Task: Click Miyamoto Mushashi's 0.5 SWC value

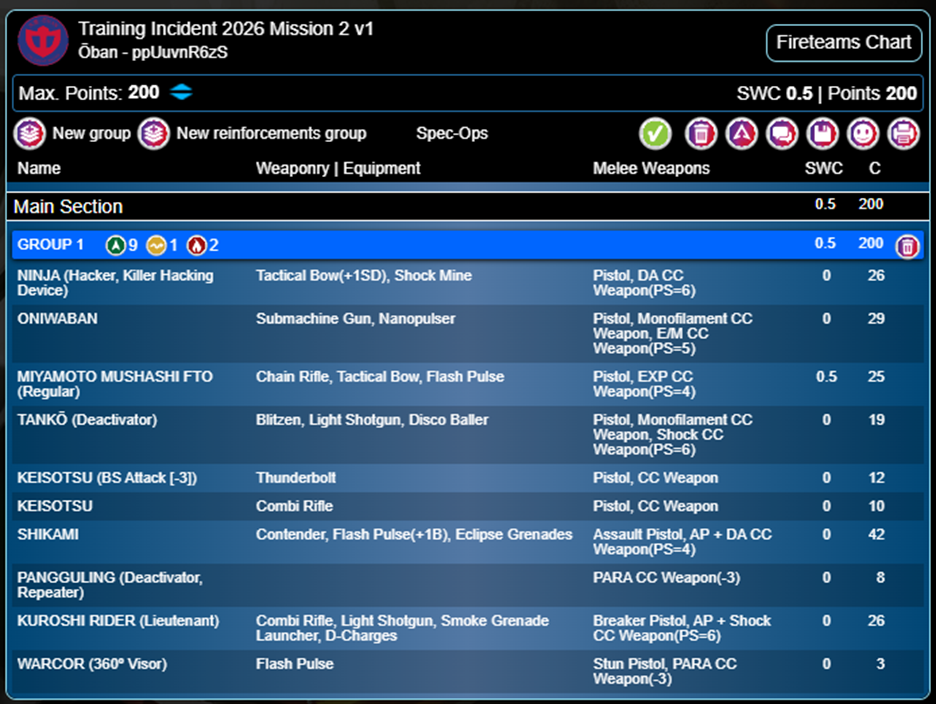Action: [826, 377]
